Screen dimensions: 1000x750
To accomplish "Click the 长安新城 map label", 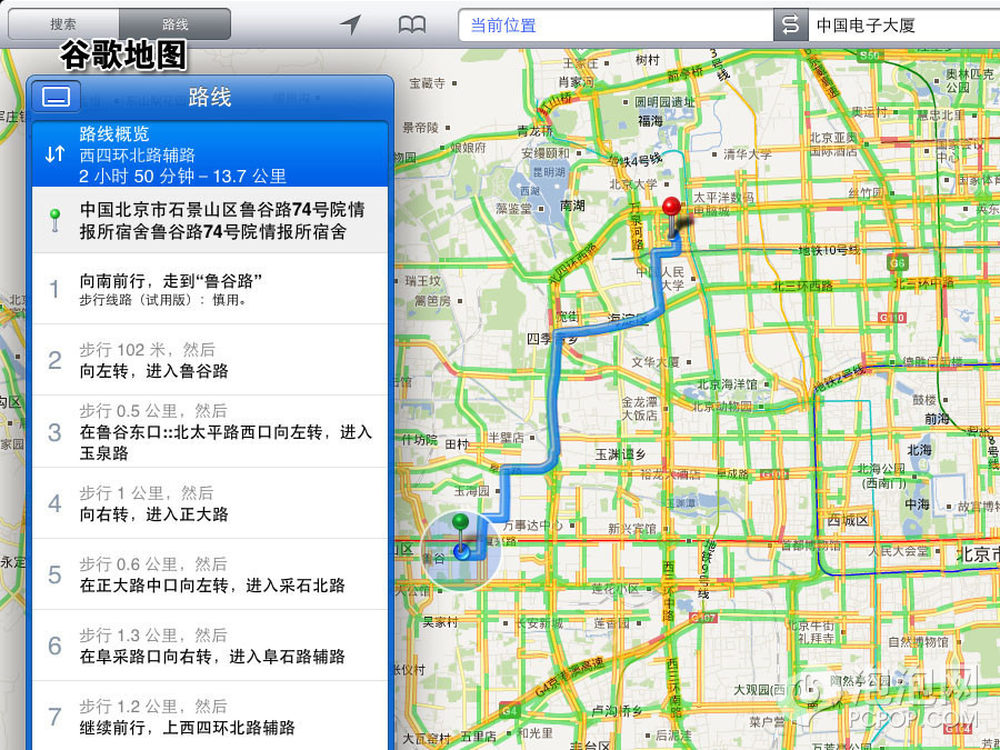I will coord(539,624).
